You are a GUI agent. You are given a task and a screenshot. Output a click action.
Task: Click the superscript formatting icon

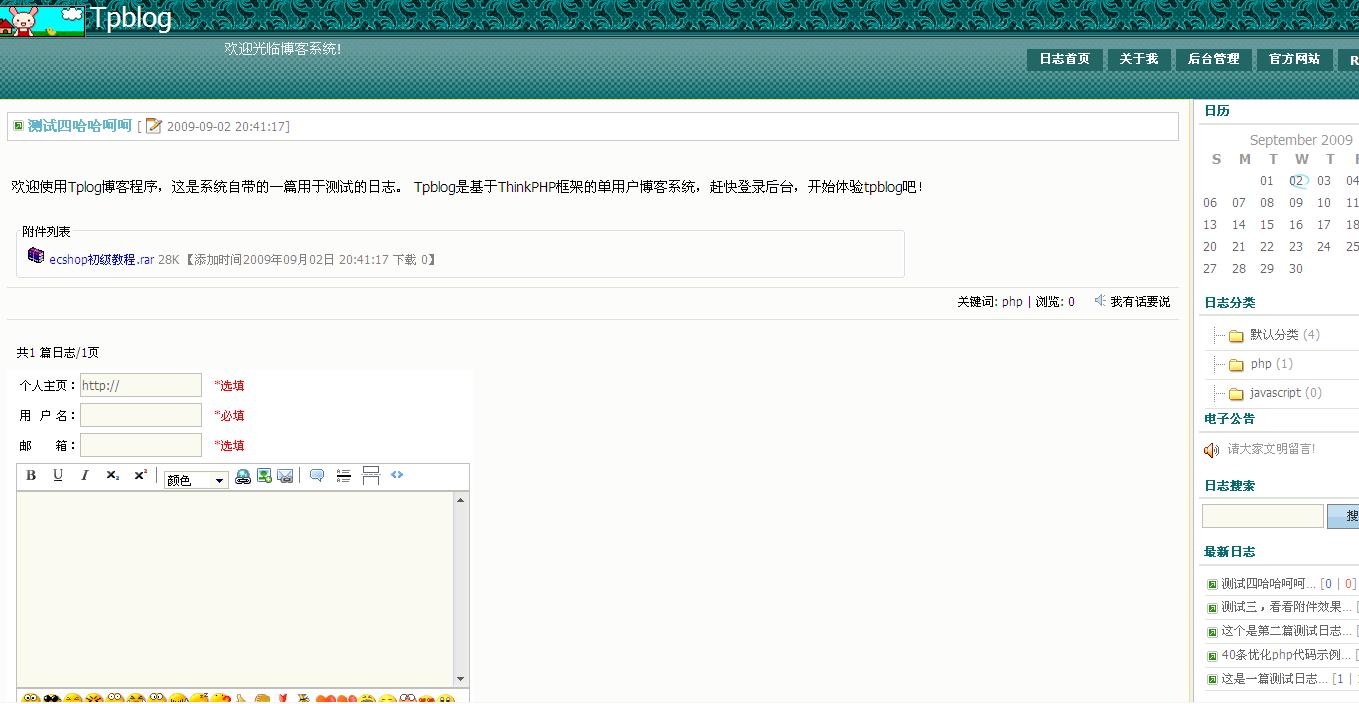140,474
